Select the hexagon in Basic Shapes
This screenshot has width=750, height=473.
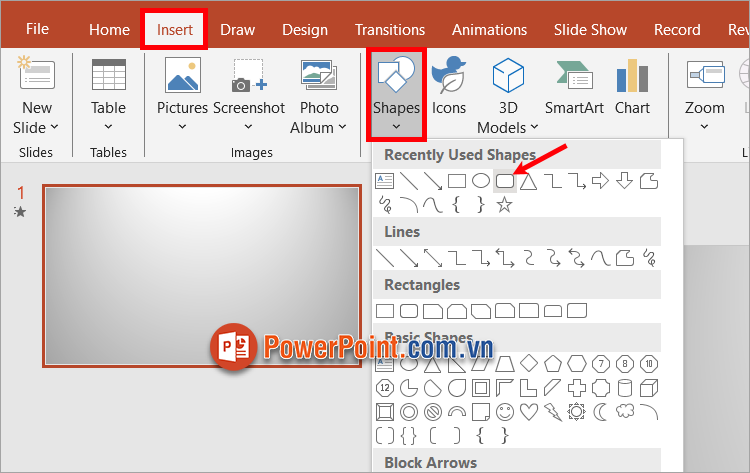pyautogui.click(x=577, y=363)
